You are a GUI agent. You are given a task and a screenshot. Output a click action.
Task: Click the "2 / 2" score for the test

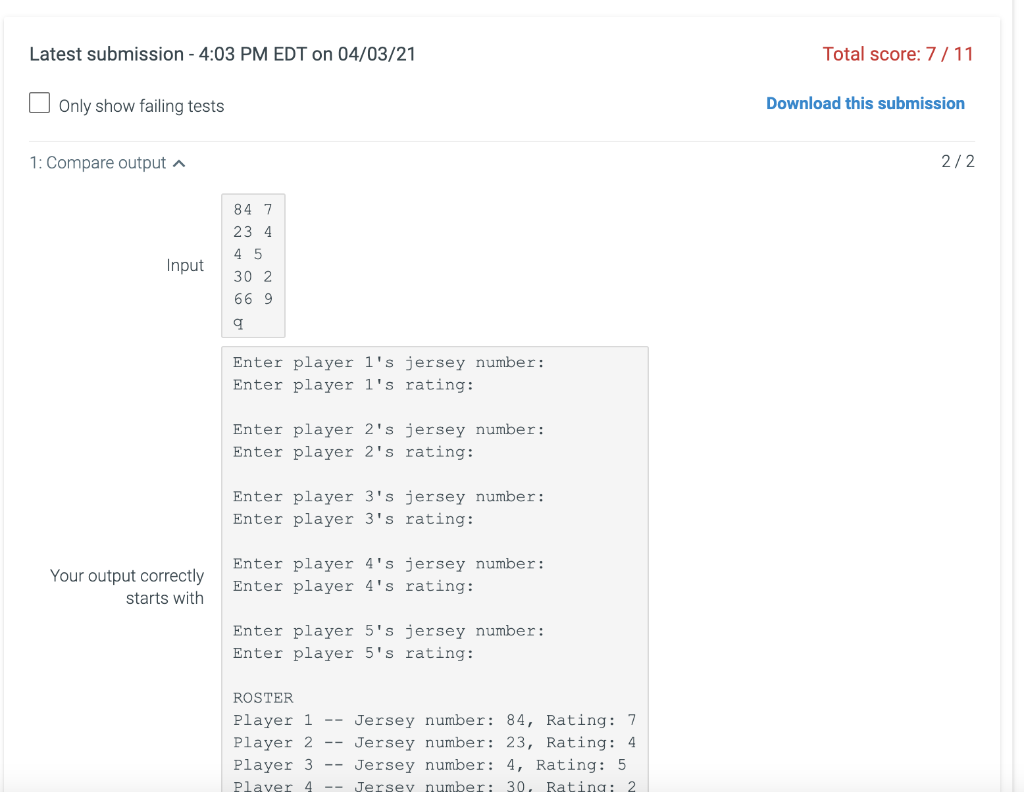click(960, 161)
